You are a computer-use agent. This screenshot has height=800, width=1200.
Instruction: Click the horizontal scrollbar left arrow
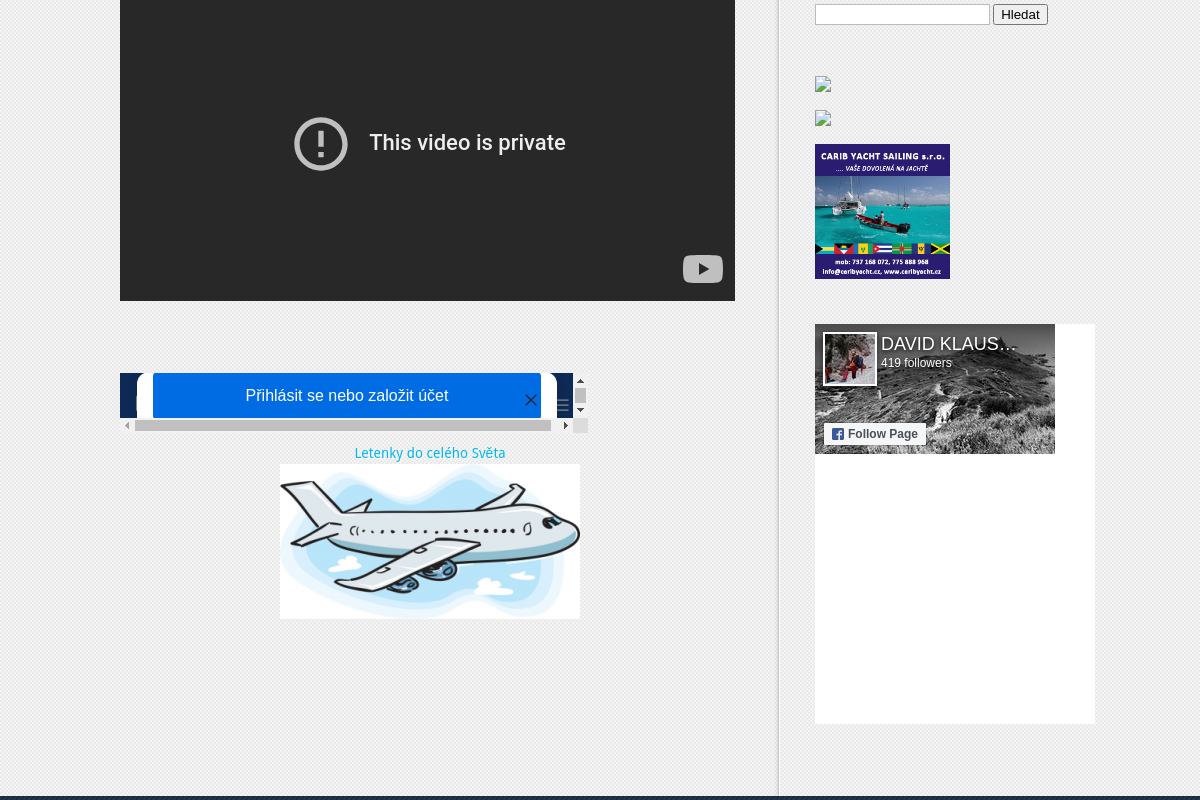pyautogui.click(x=127, y=425)
